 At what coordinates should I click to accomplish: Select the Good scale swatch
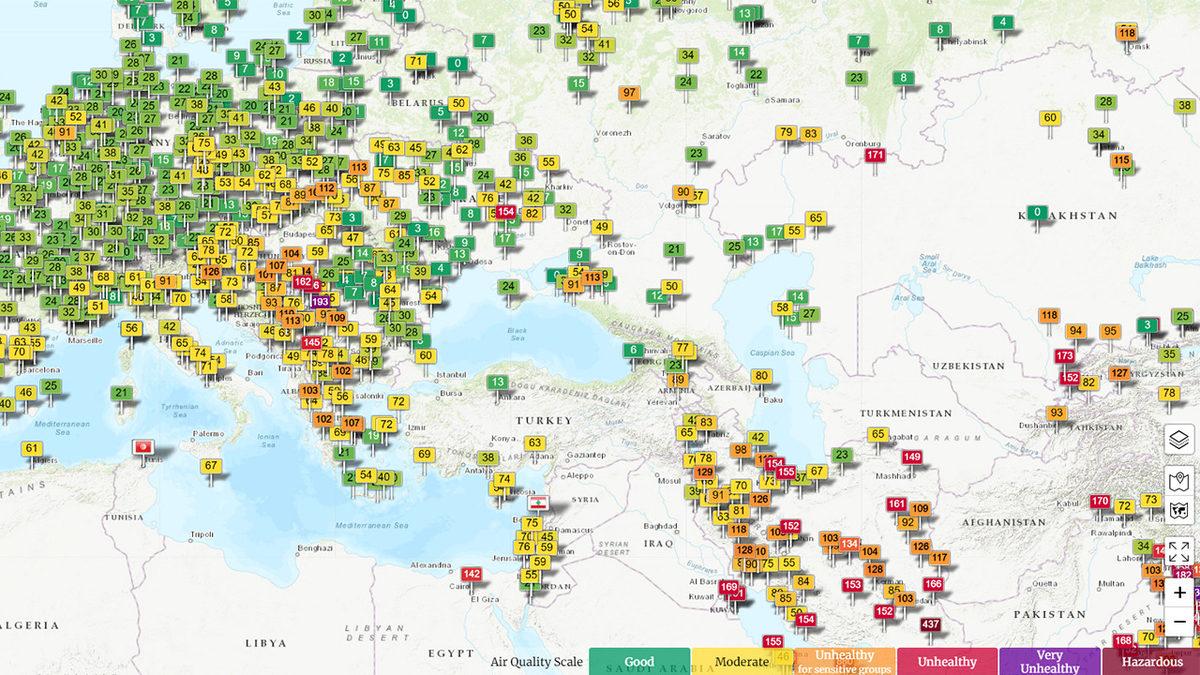click(639, 661)
